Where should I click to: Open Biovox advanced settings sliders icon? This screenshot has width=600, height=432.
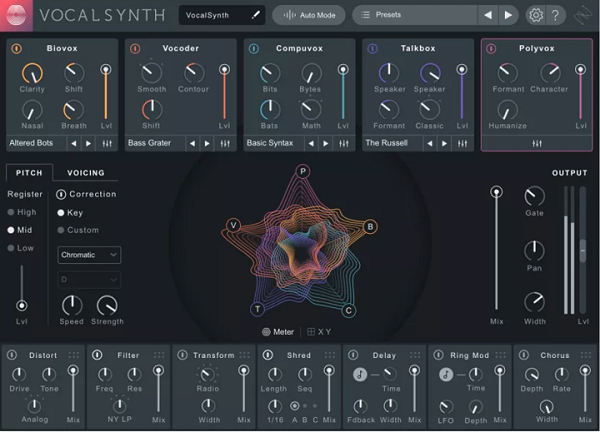[x=106, y=143]
